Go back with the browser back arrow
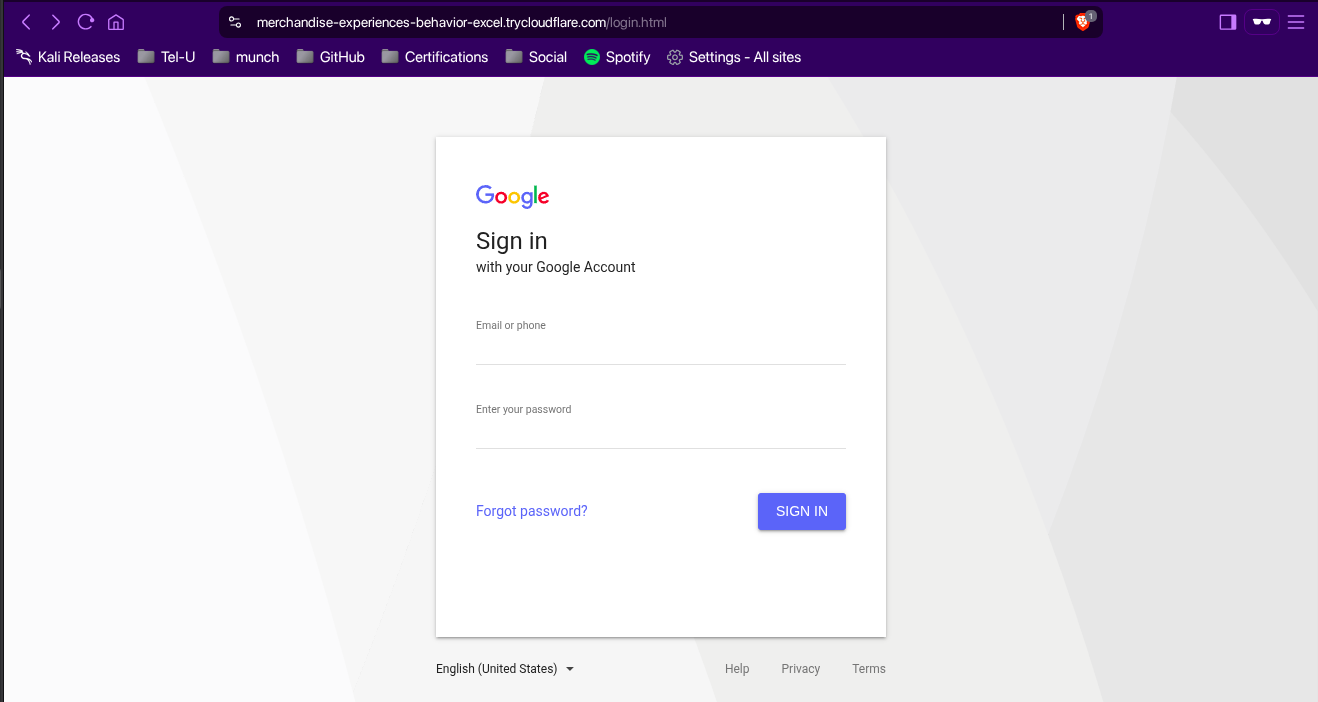 26,22
